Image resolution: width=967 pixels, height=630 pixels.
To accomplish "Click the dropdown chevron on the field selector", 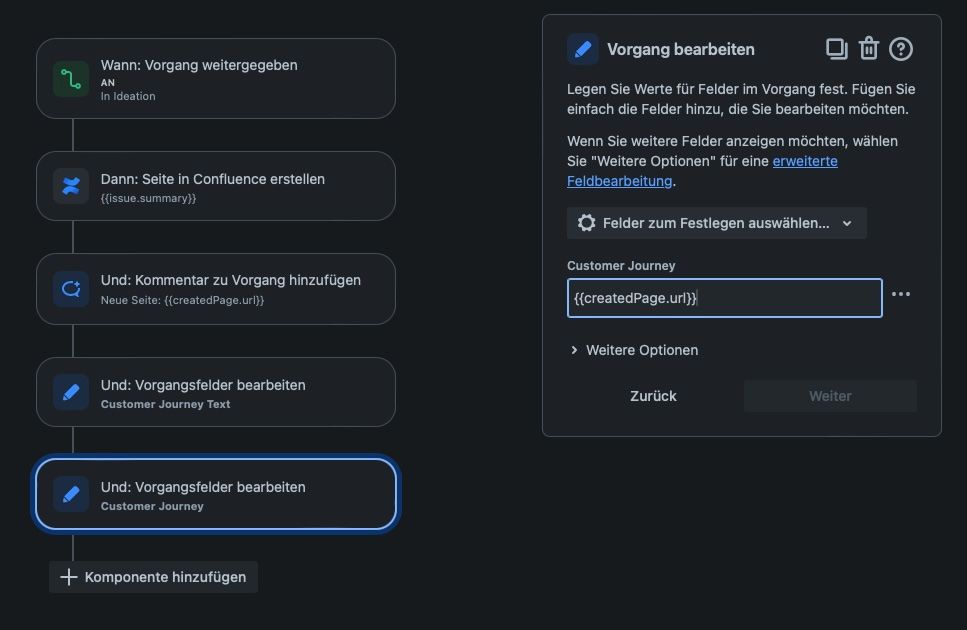I will [847, 222].
